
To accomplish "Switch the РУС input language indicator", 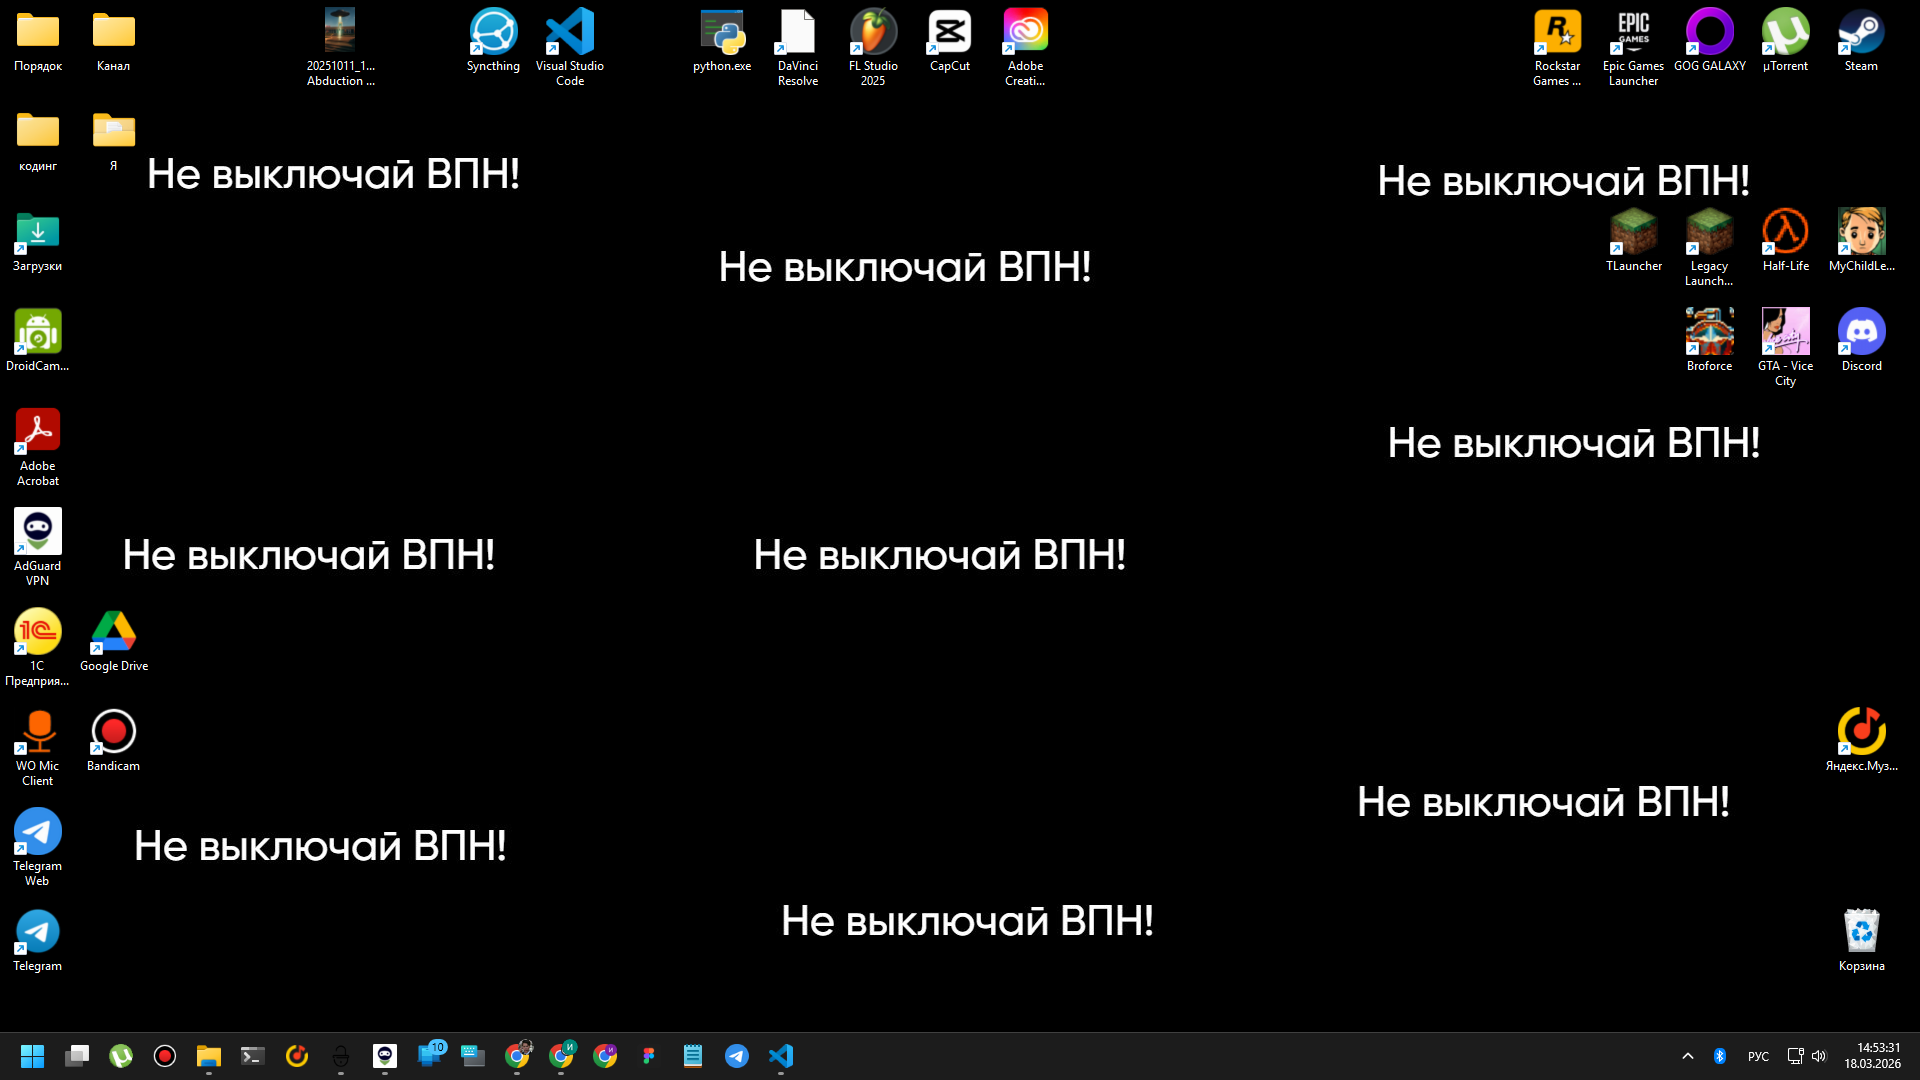I will 1758,1056.
